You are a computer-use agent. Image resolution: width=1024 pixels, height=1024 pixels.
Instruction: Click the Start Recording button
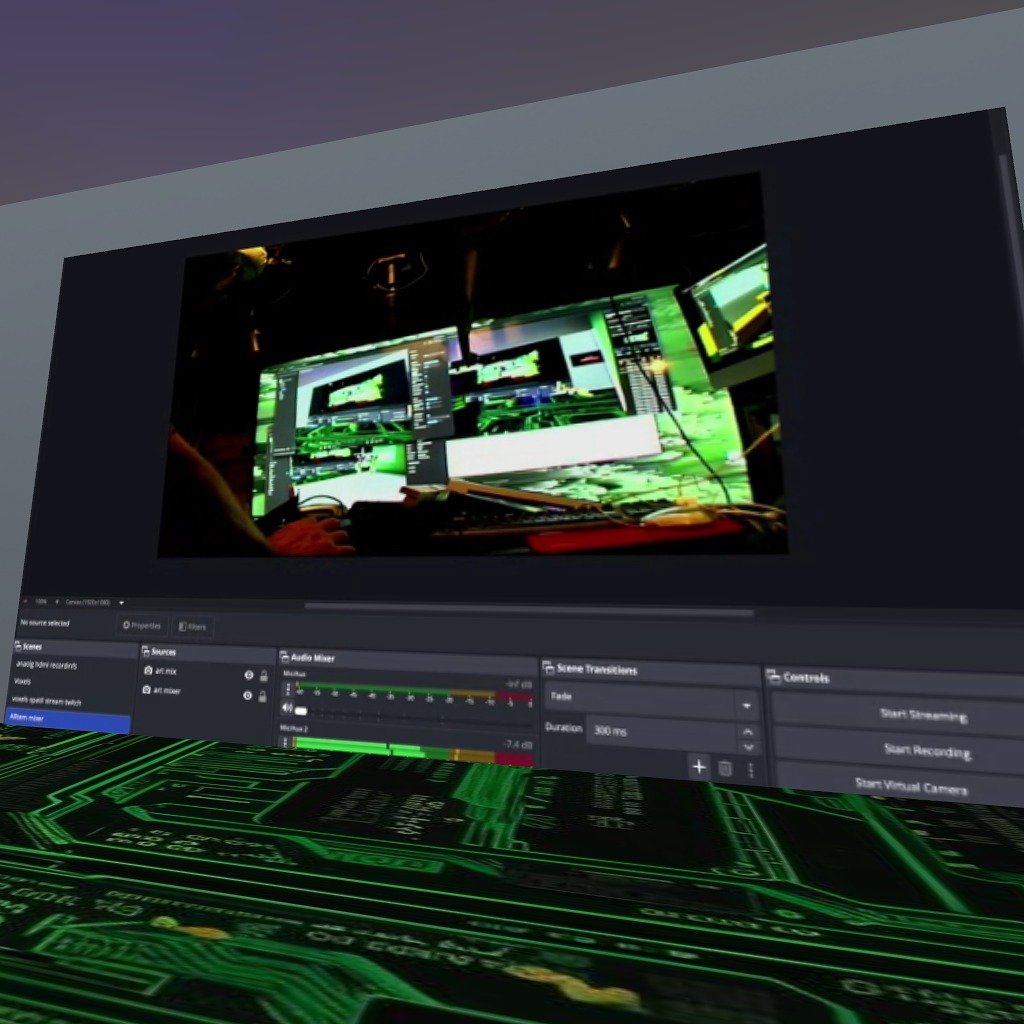tap(900, 750)
